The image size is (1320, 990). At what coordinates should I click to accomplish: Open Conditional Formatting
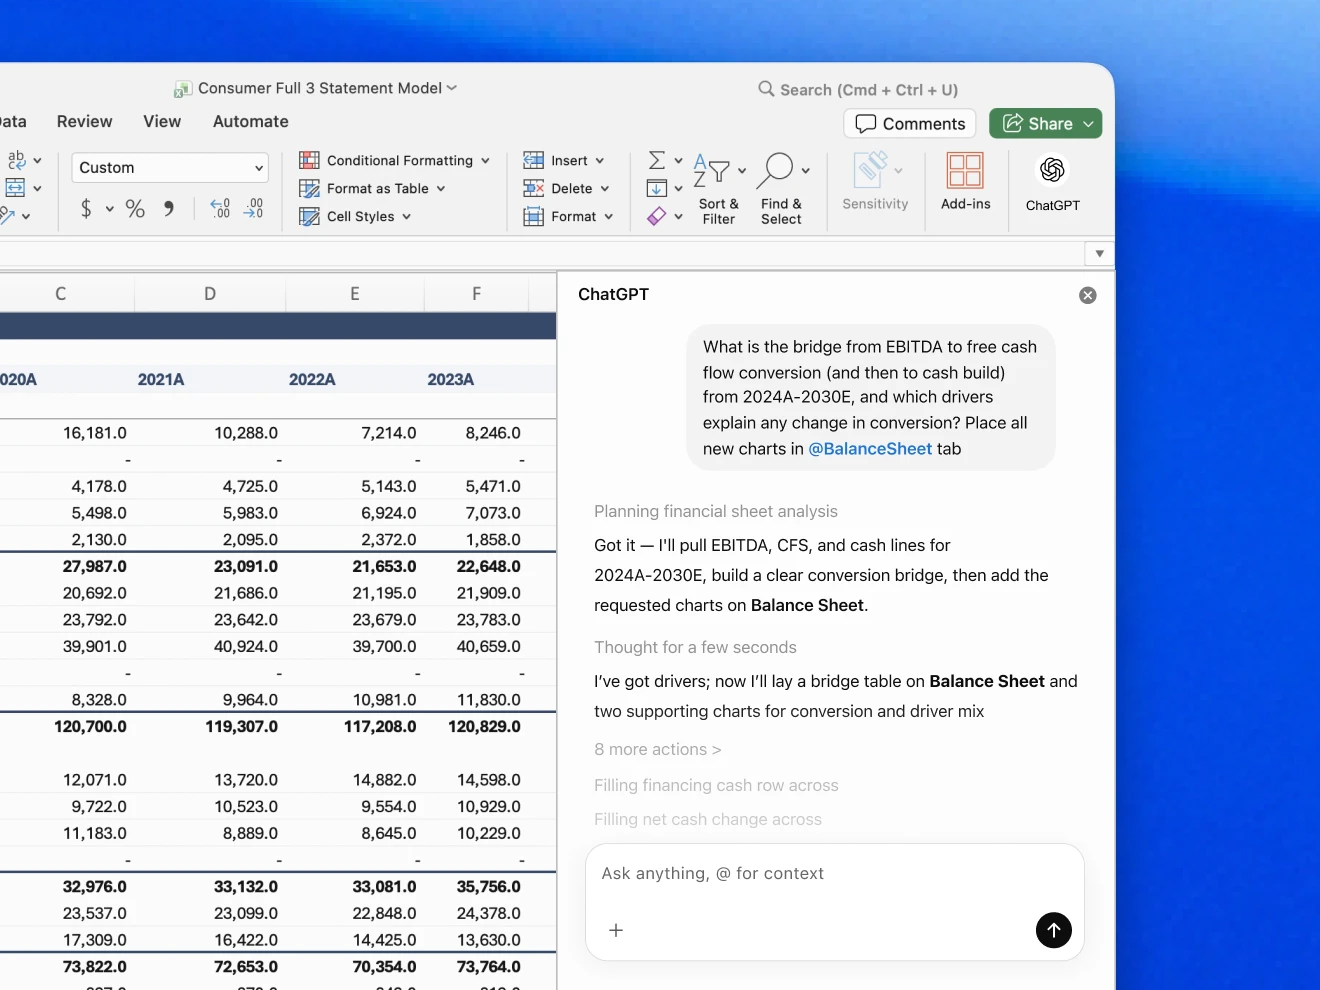pyautogui.click(x=395, y=160)
